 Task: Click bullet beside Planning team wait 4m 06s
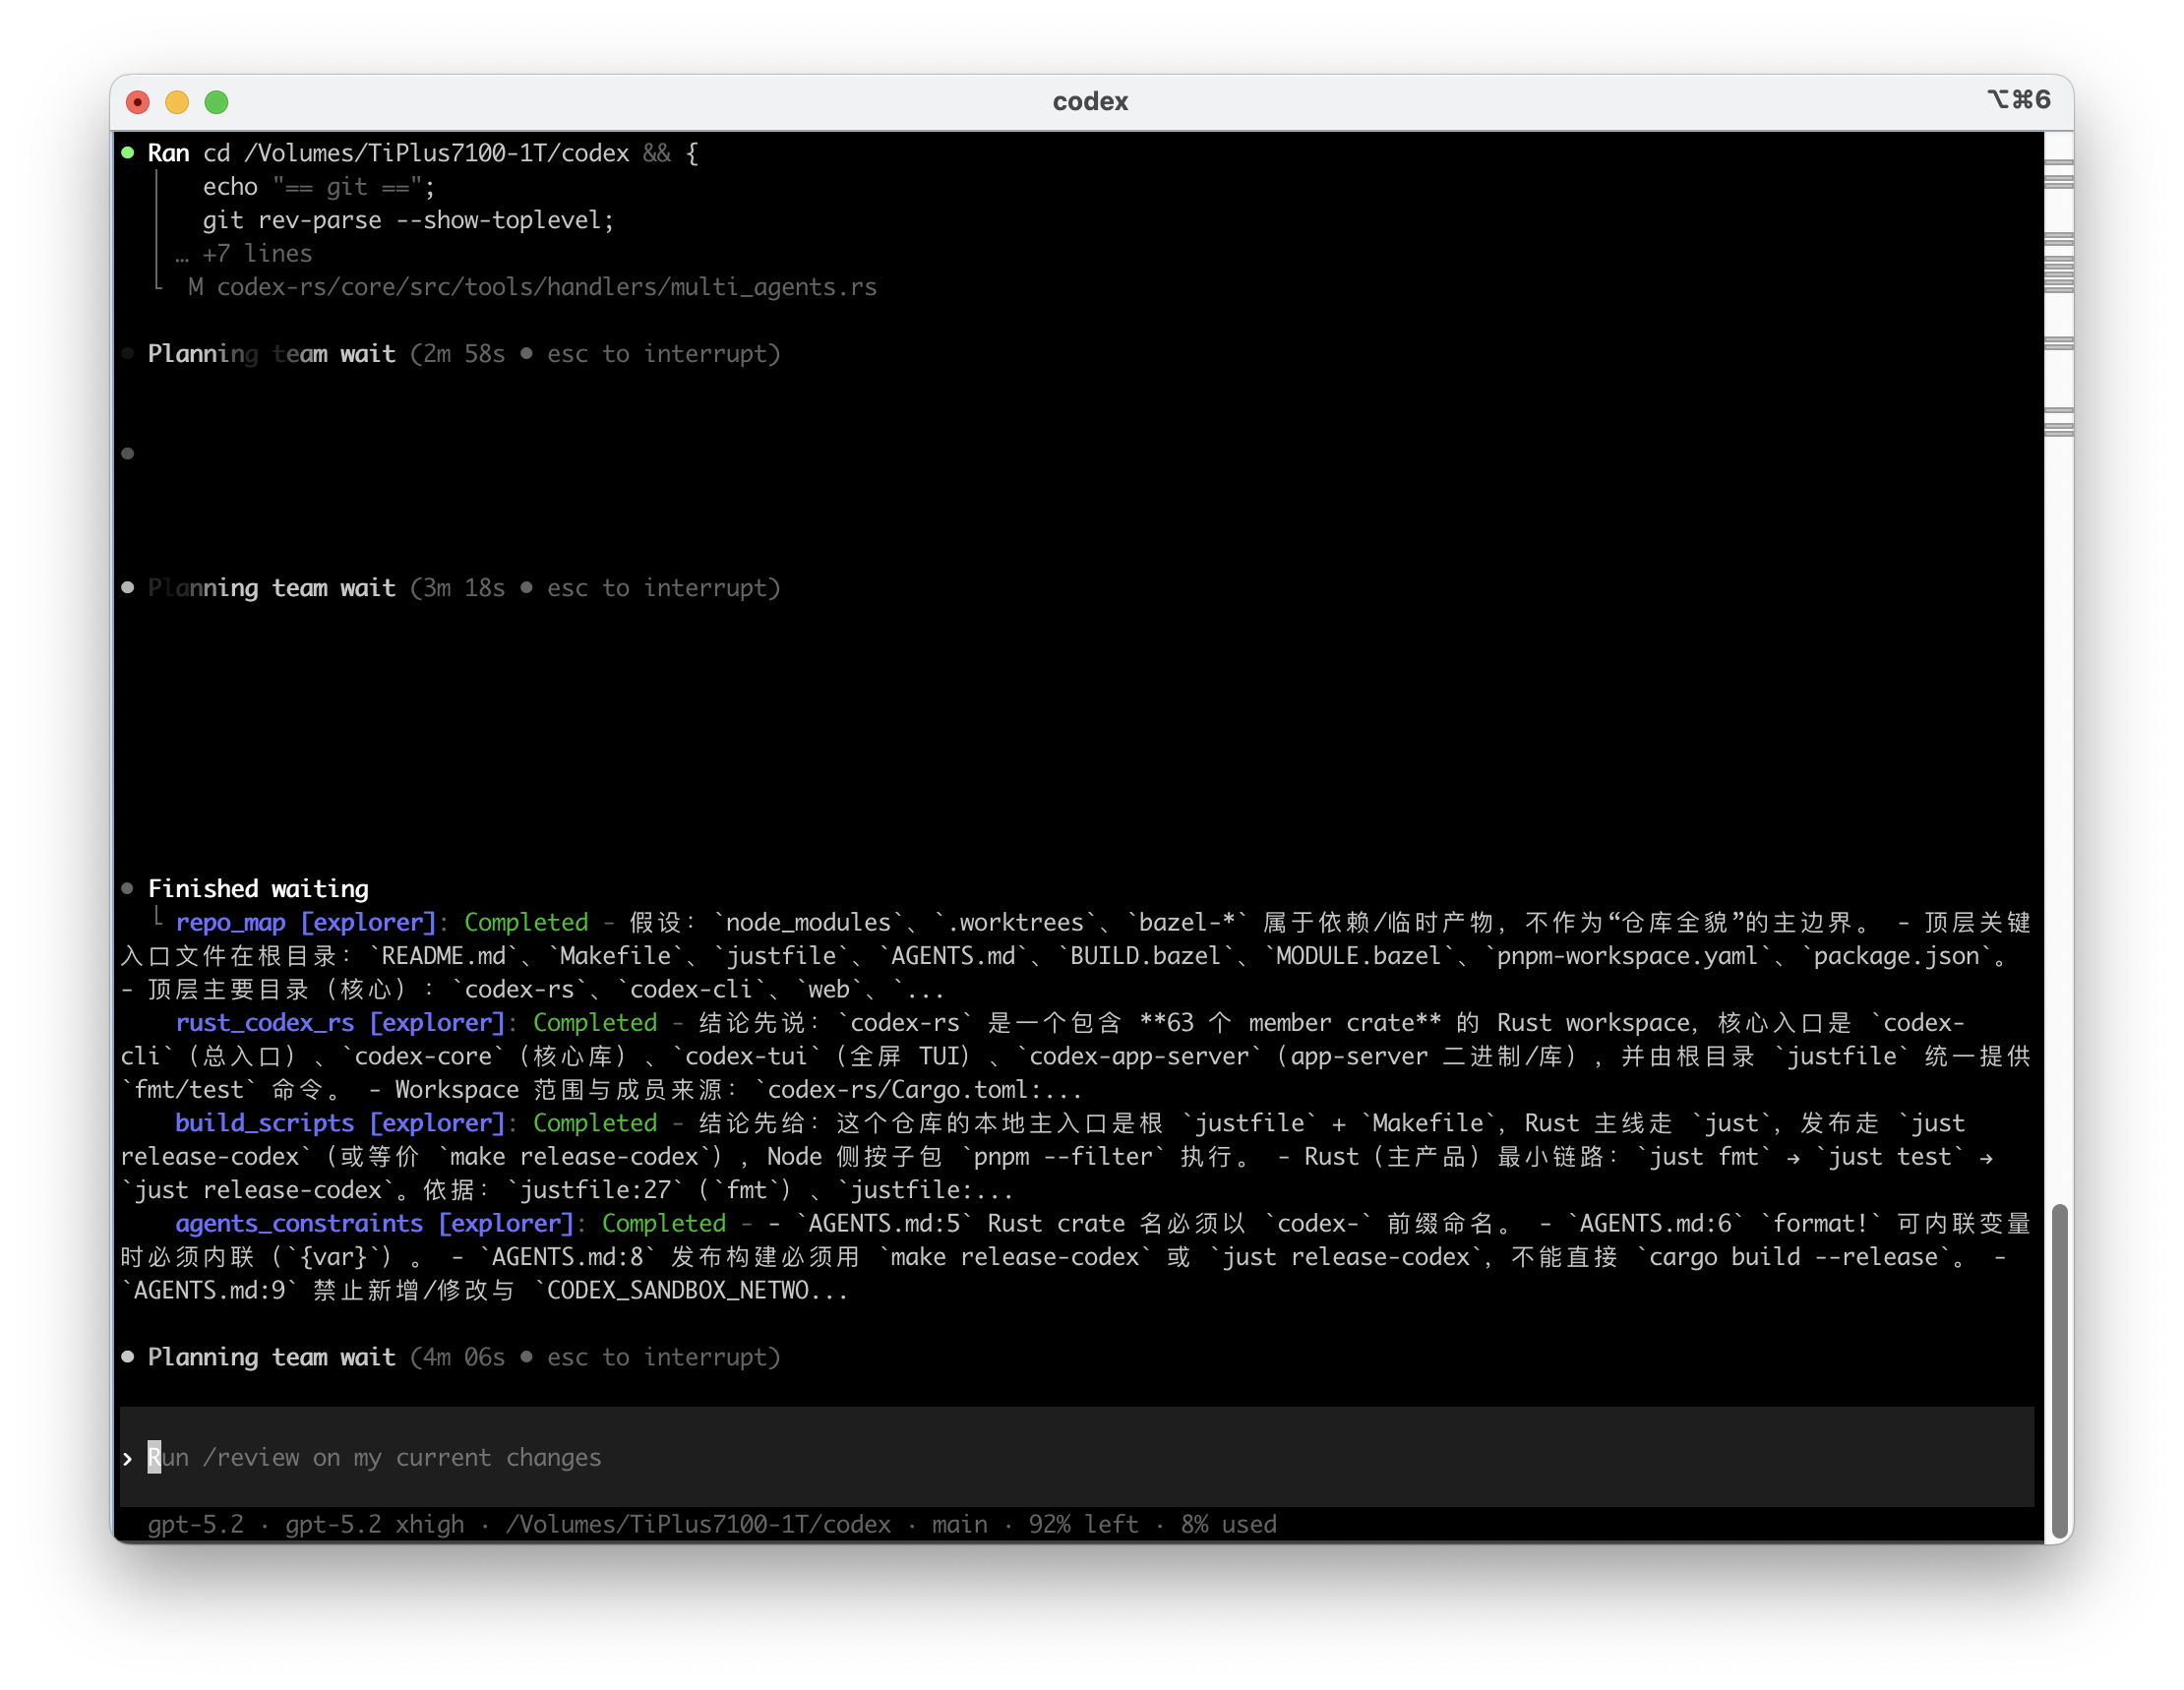pyautogui.click(x=128, y=1357)
